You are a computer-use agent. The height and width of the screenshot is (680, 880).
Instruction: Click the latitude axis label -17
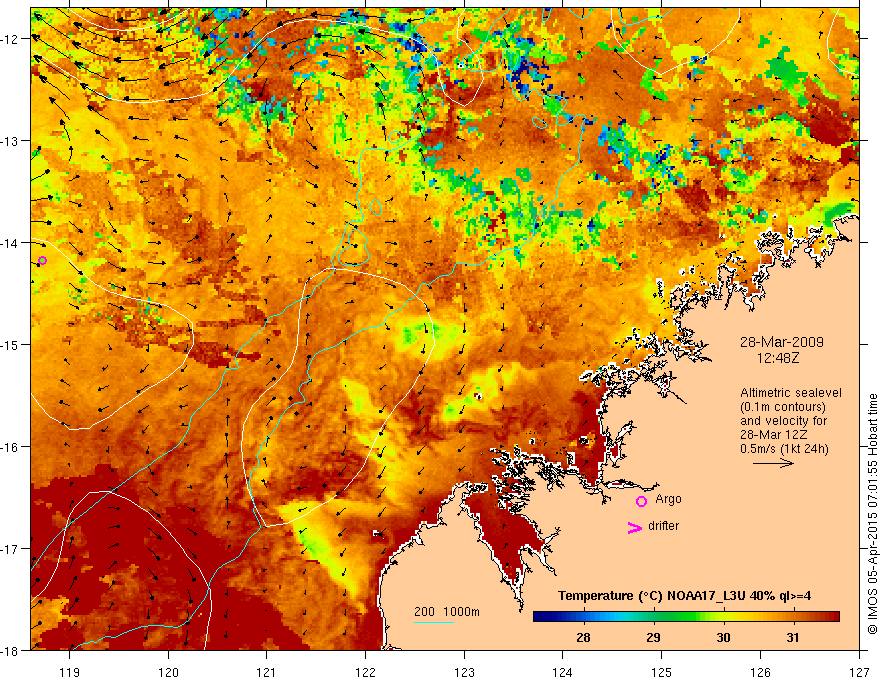point(11,548)
